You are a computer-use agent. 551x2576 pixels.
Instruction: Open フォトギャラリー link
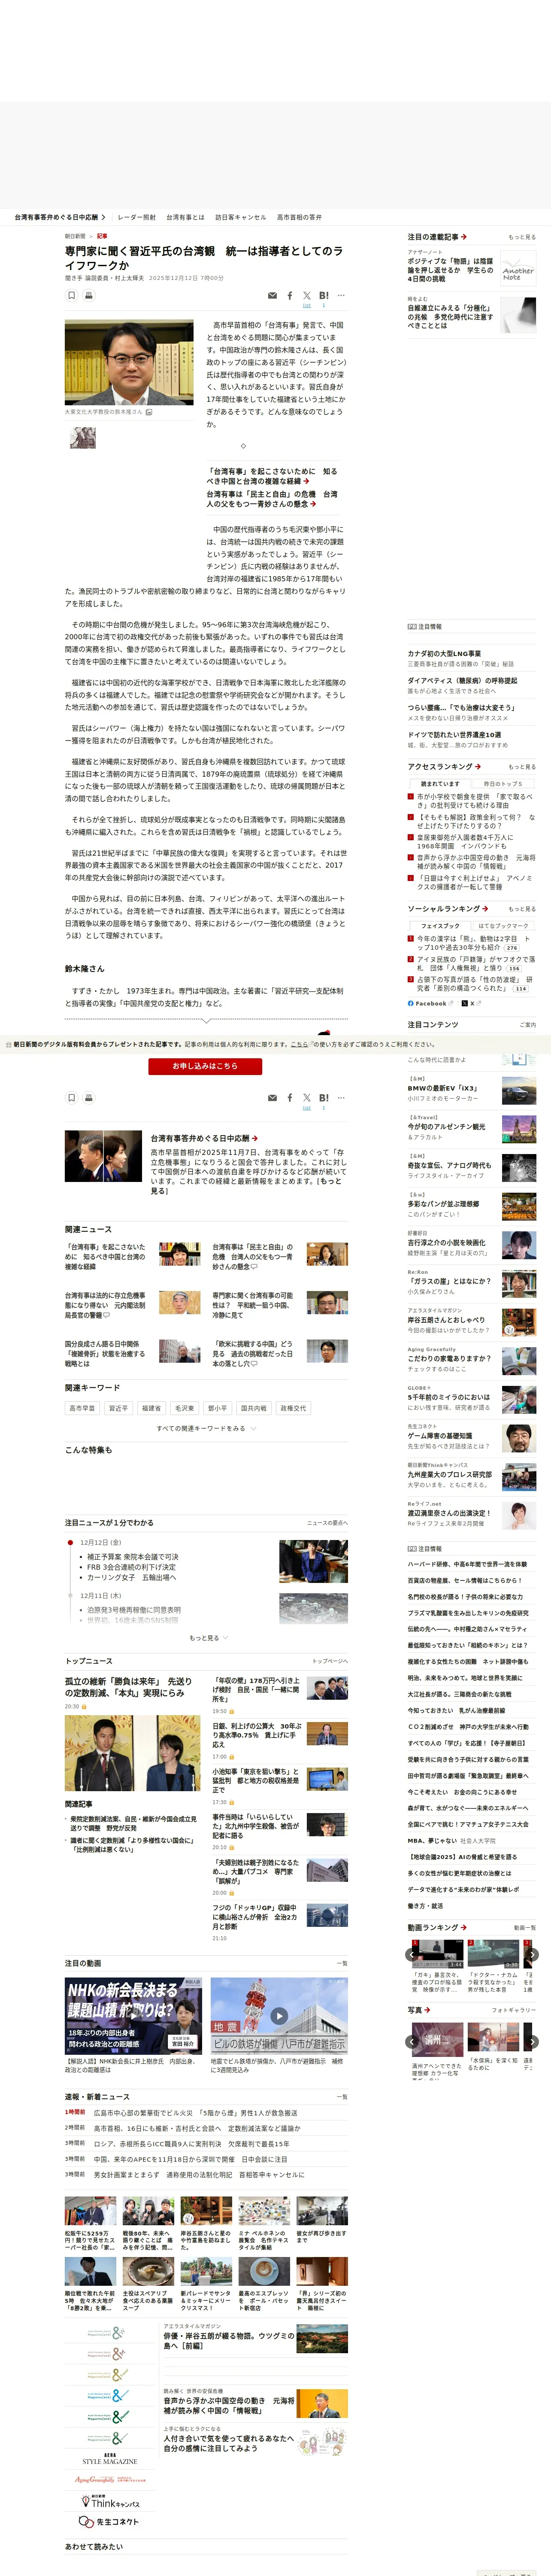pos(514,2010)
